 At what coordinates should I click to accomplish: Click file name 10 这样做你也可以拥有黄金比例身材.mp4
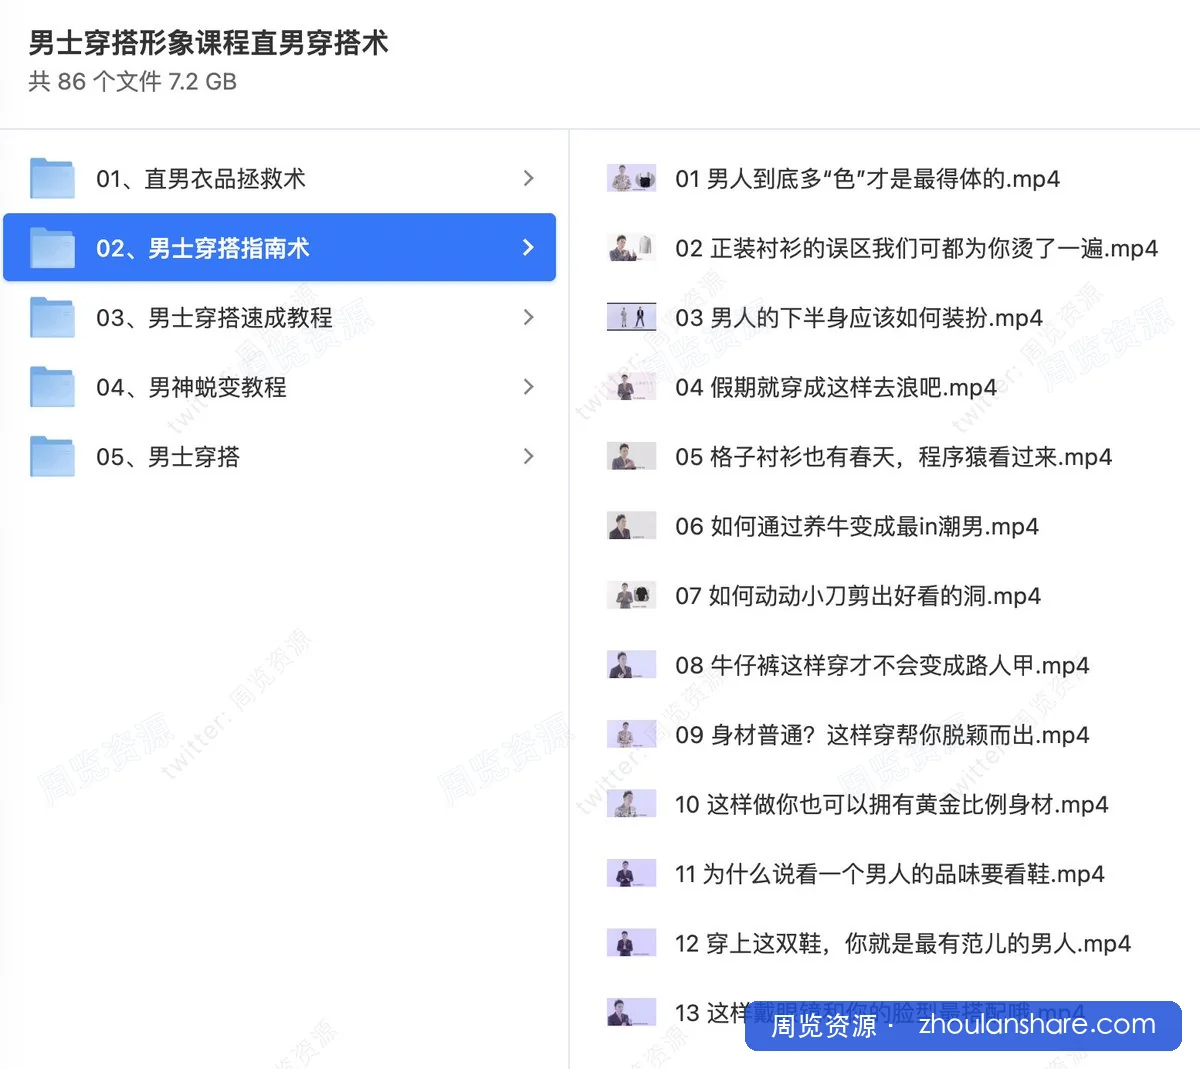pyautogui.click(x=892, y=804)
